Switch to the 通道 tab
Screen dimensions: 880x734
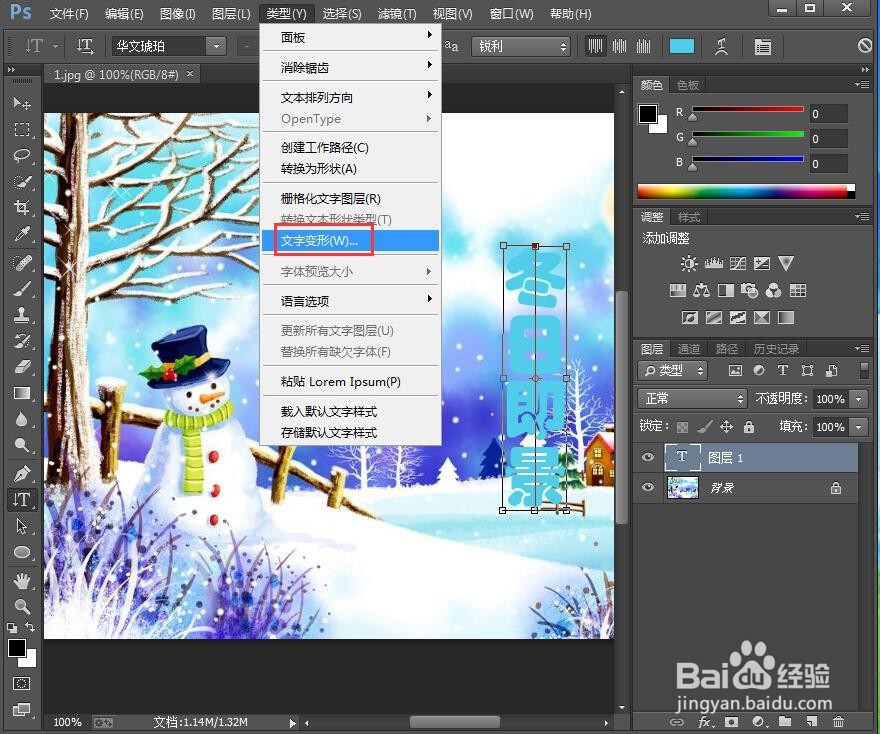[x=689, y=349]
